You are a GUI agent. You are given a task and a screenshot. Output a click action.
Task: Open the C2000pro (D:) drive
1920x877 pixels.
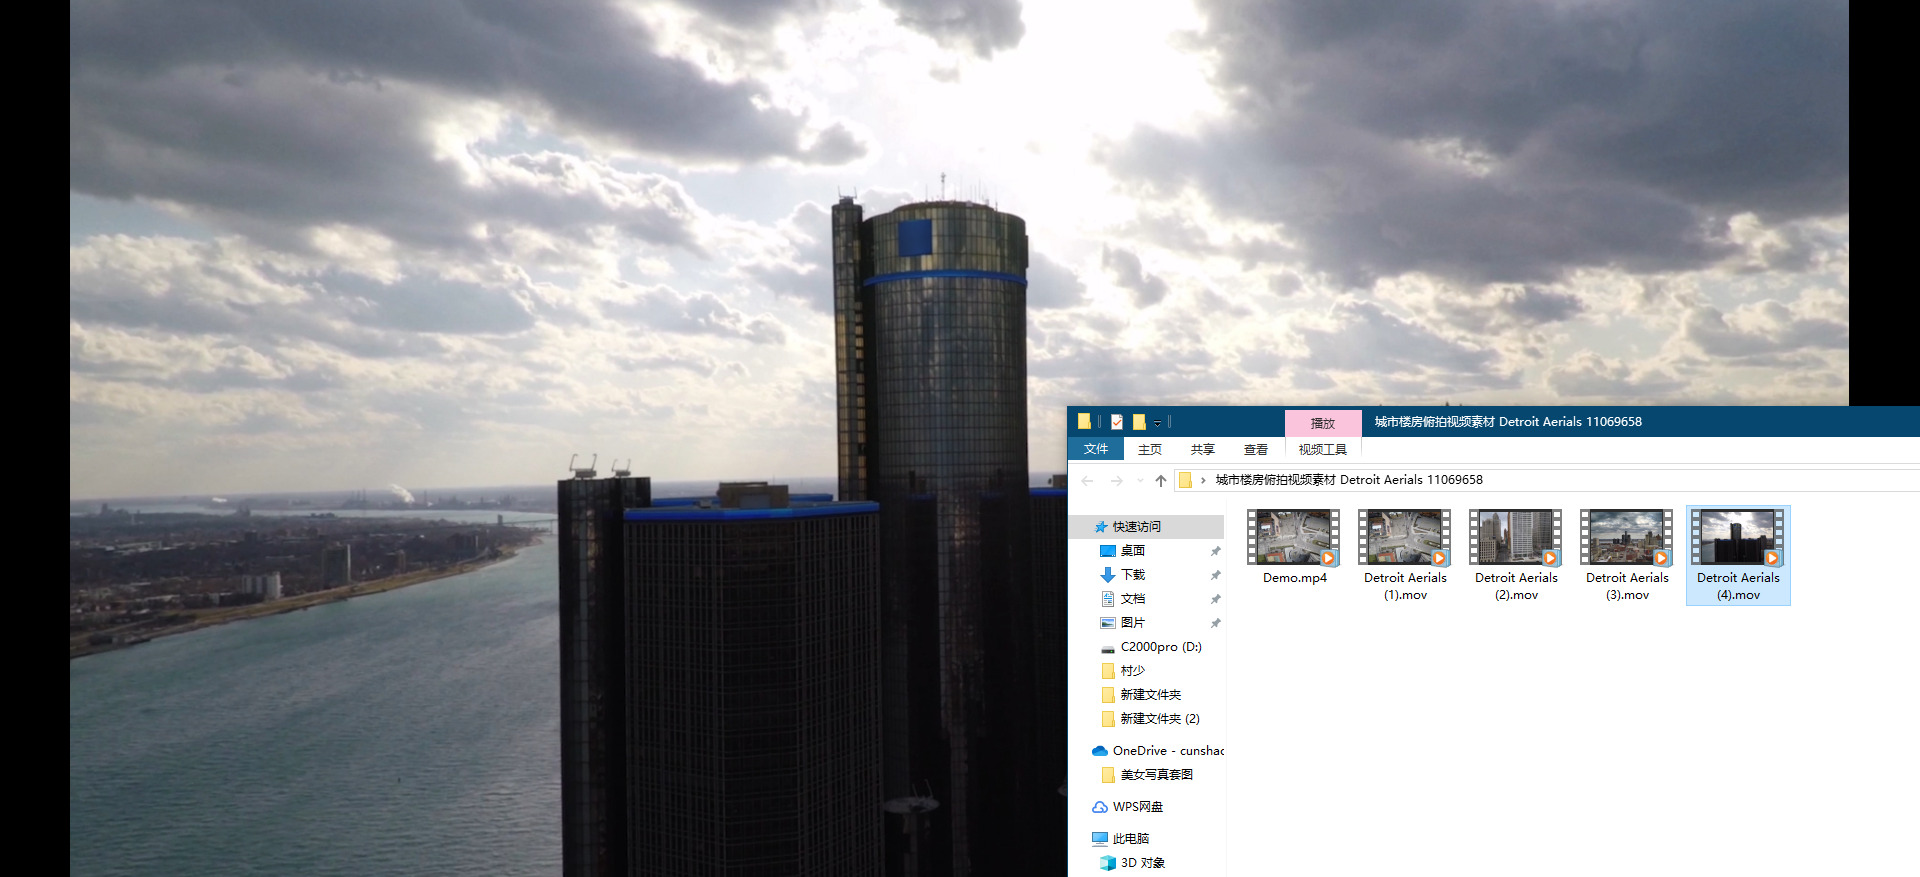tap(1160, 647)
